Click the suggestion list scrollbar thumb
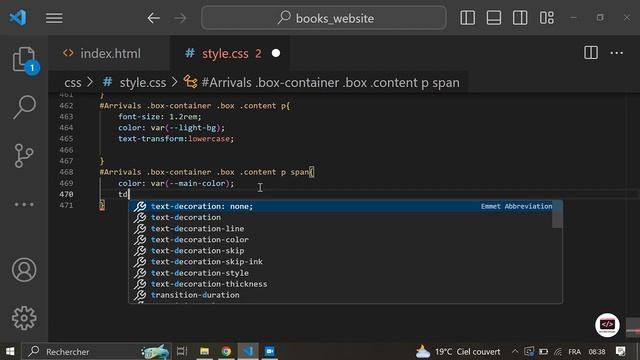 tap(557, 215)
